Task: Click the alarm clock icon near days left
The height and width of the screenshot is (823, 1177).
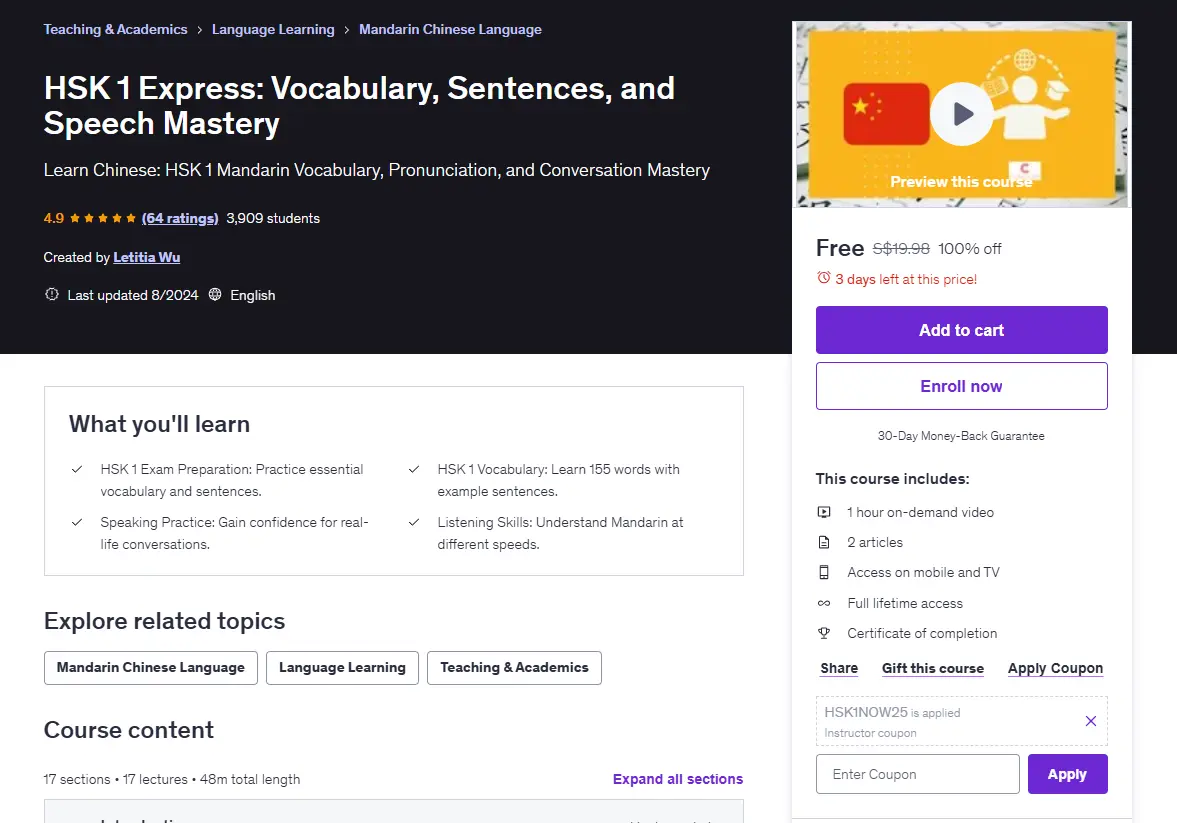Action: (823, 278)
